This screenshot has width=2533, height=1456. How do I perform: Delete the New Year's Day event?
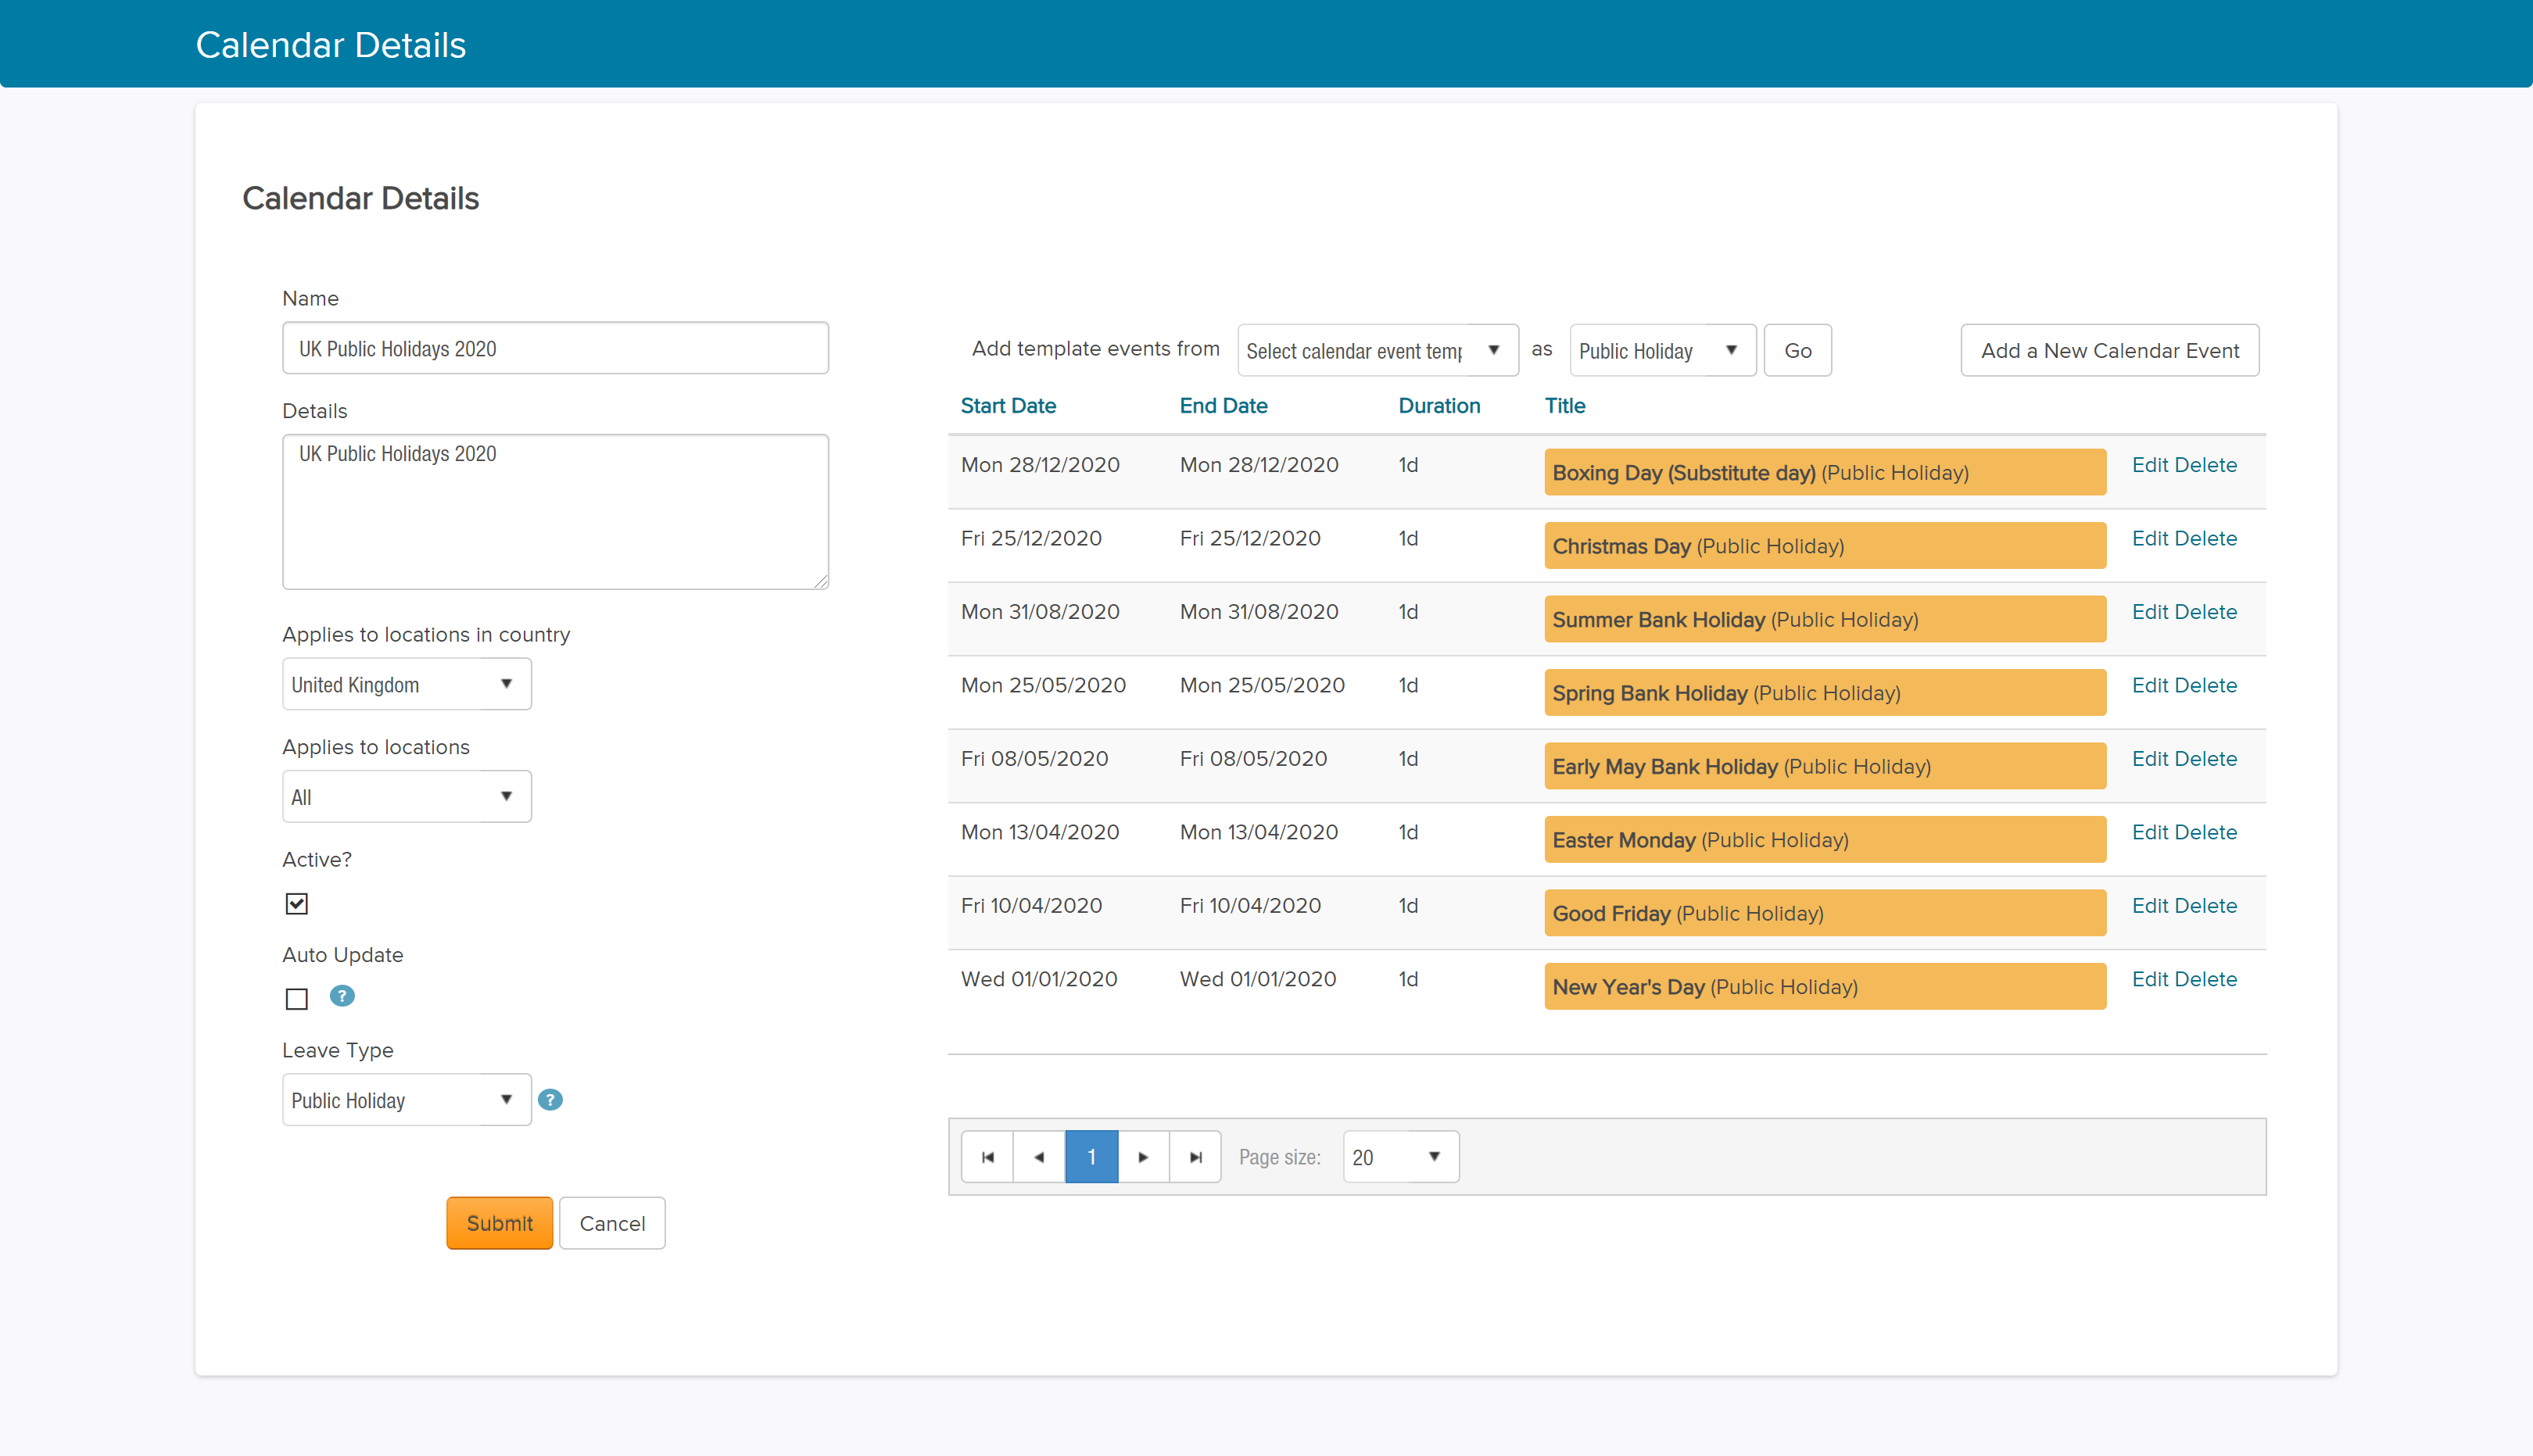click(2205, 979)
